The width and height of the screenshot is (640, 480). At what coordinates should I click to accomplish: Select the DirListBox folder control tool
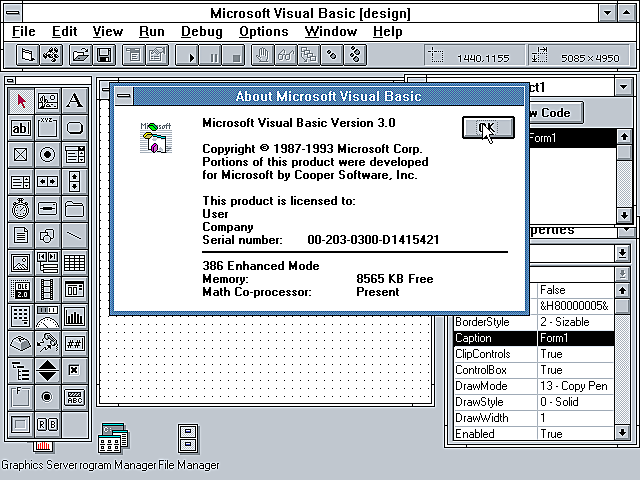point(74,209)
